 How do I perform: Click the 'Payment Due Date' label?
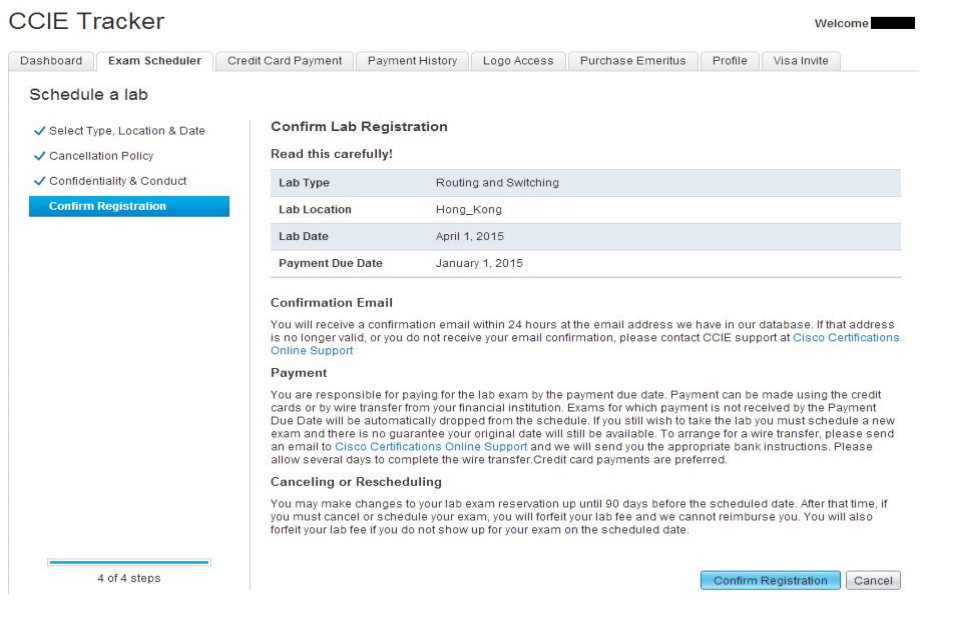(x=330, y=263)
